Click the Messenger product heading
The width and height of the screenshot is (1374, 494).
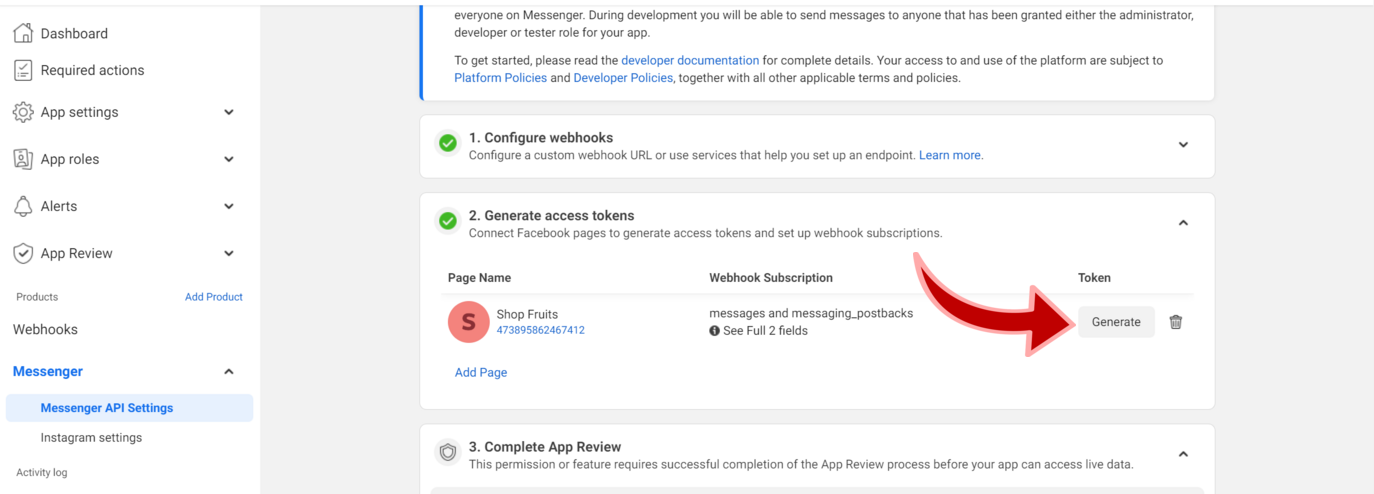[48, 371]
